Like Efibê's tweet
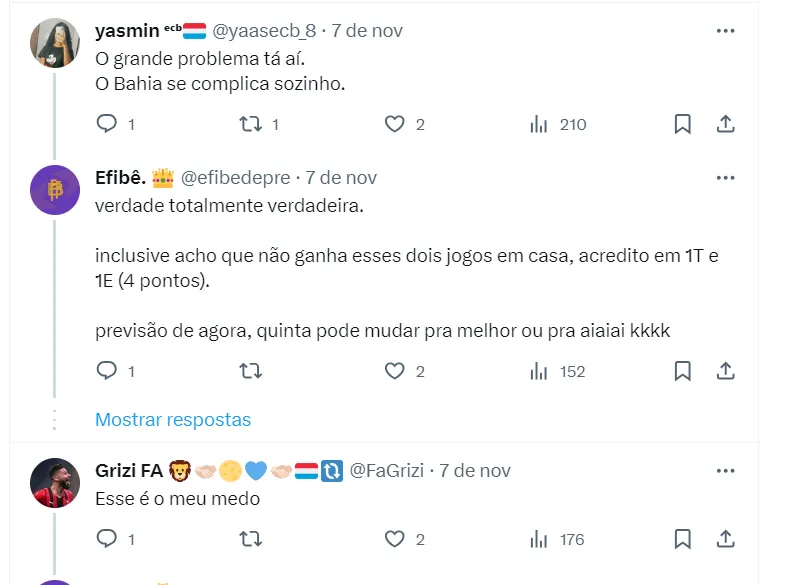The height and width of the screenshot is (585, 787). click(x=395, y=371)
